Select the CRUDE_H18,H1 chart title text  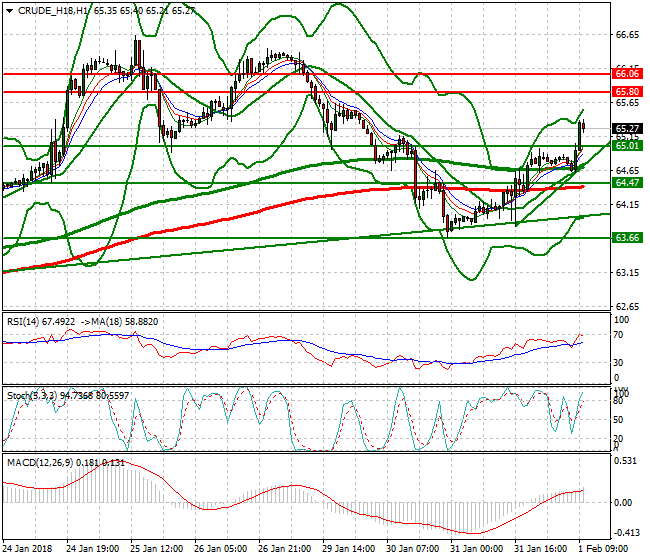53,11
